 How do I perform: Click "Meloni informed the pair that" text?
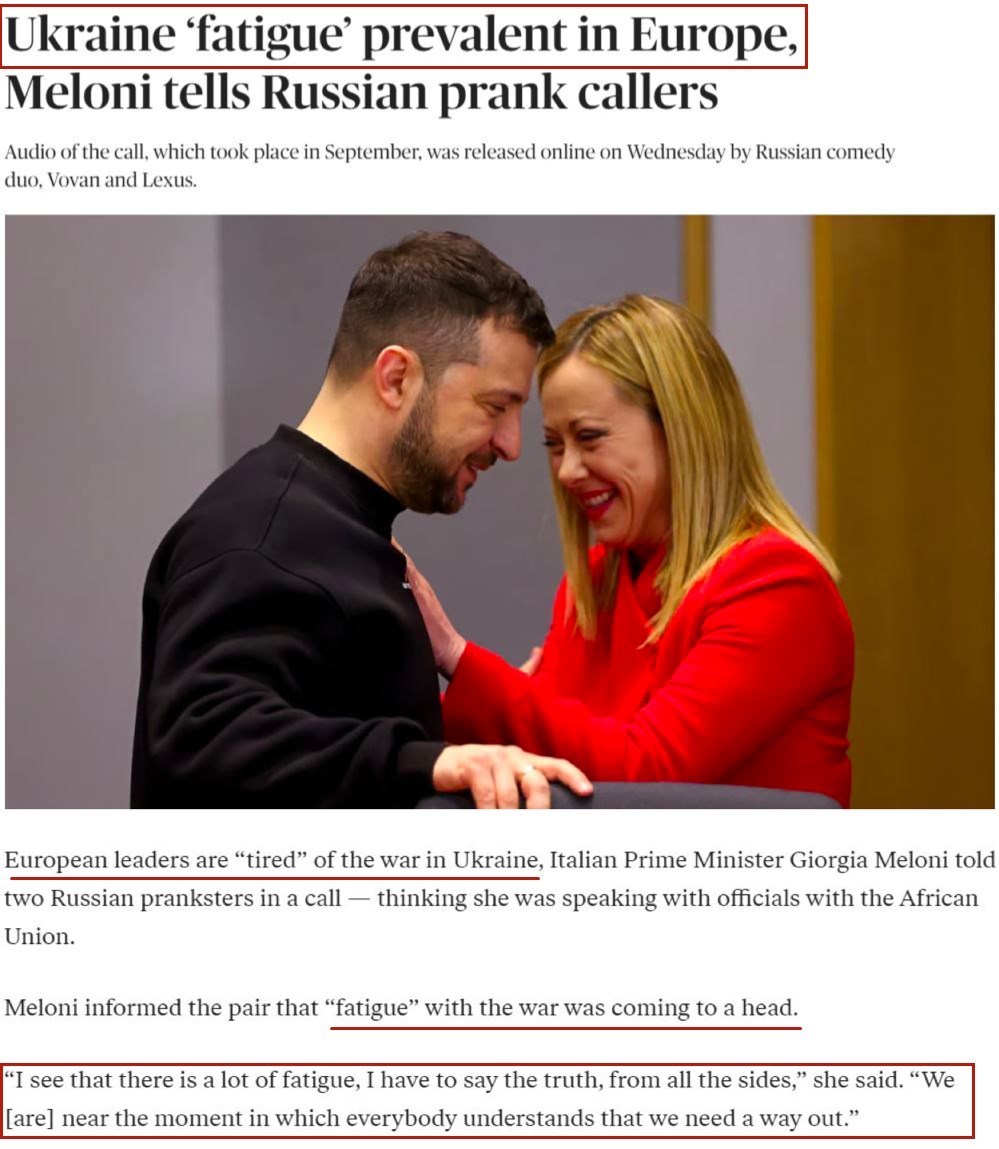click(x=161, y=1008)
